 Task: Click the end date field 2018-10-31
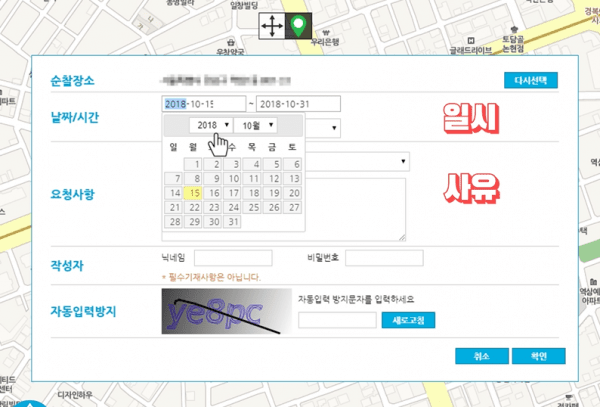[x=298, y=104]
